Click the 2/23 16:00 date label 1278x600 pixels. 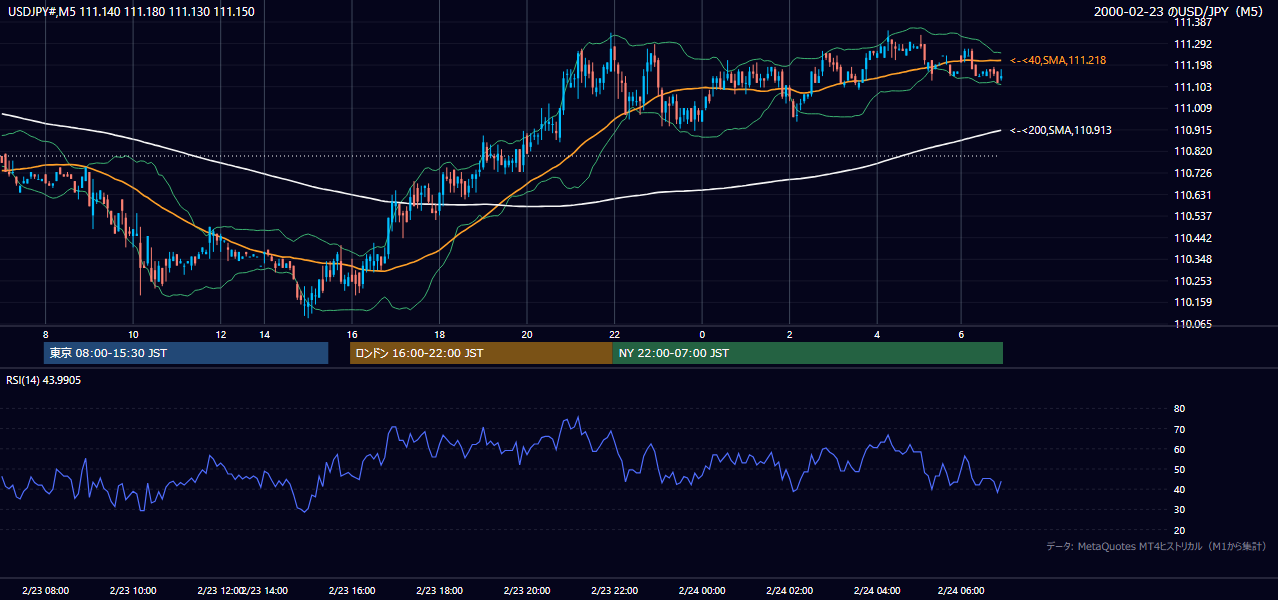pyautogui.click(x=351, y=590)
